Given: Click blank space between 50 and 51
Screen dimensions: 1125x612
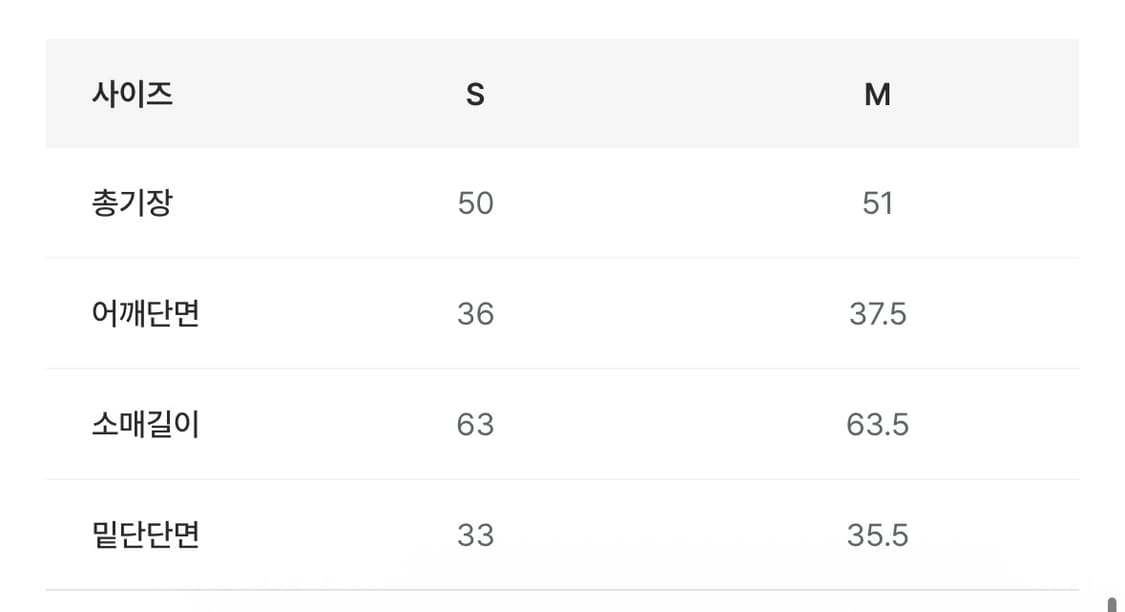Looking at the screenshot, I should 676,204.
